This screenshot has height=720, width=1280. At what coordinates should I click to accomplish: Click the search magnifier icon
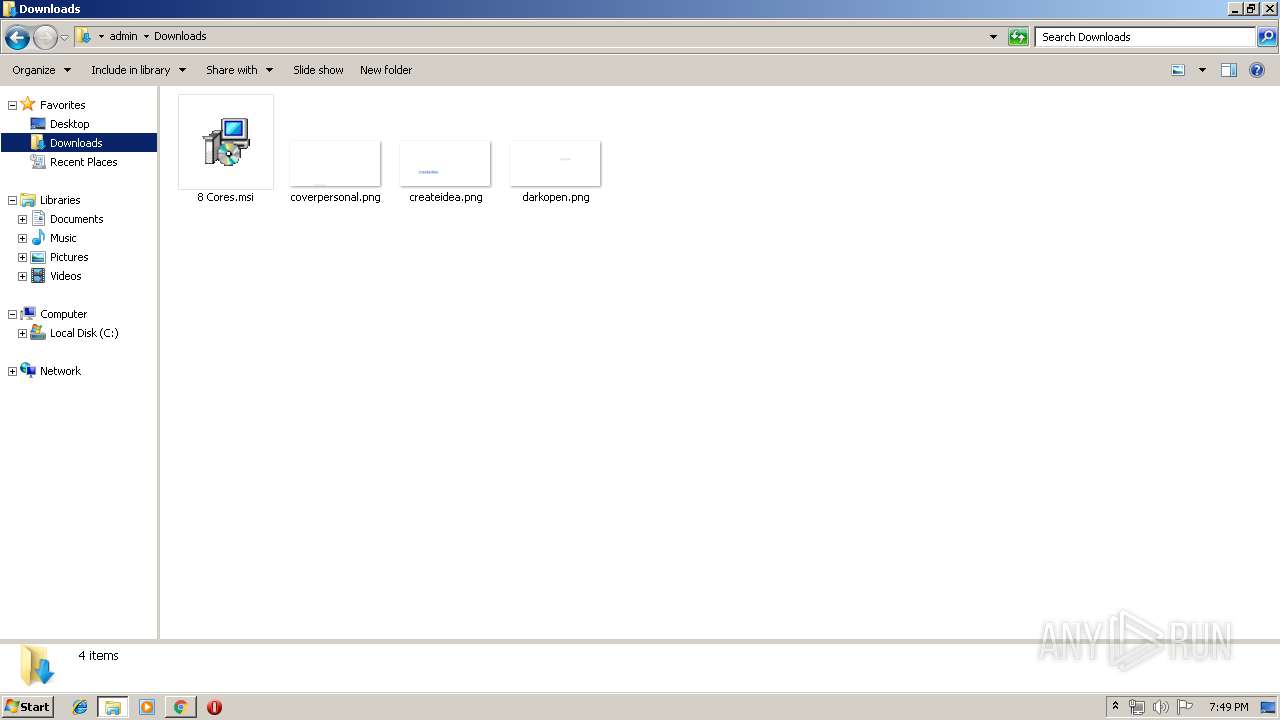coord(1267,37)
